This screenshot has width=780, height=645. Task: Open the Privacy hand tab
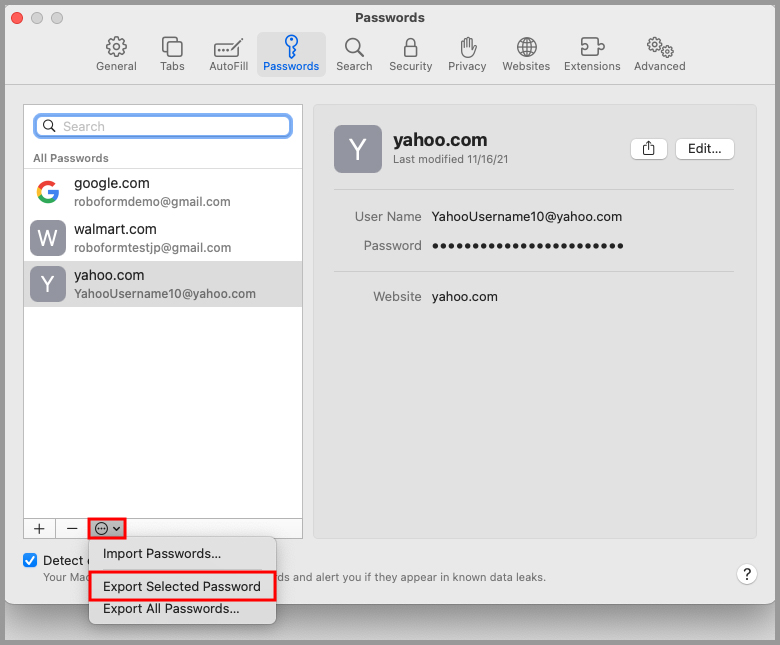tap(467, 54)
